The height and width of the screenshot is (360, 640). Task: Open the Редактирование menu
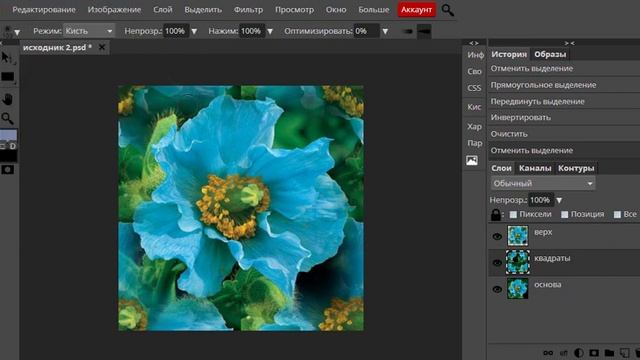44,9
